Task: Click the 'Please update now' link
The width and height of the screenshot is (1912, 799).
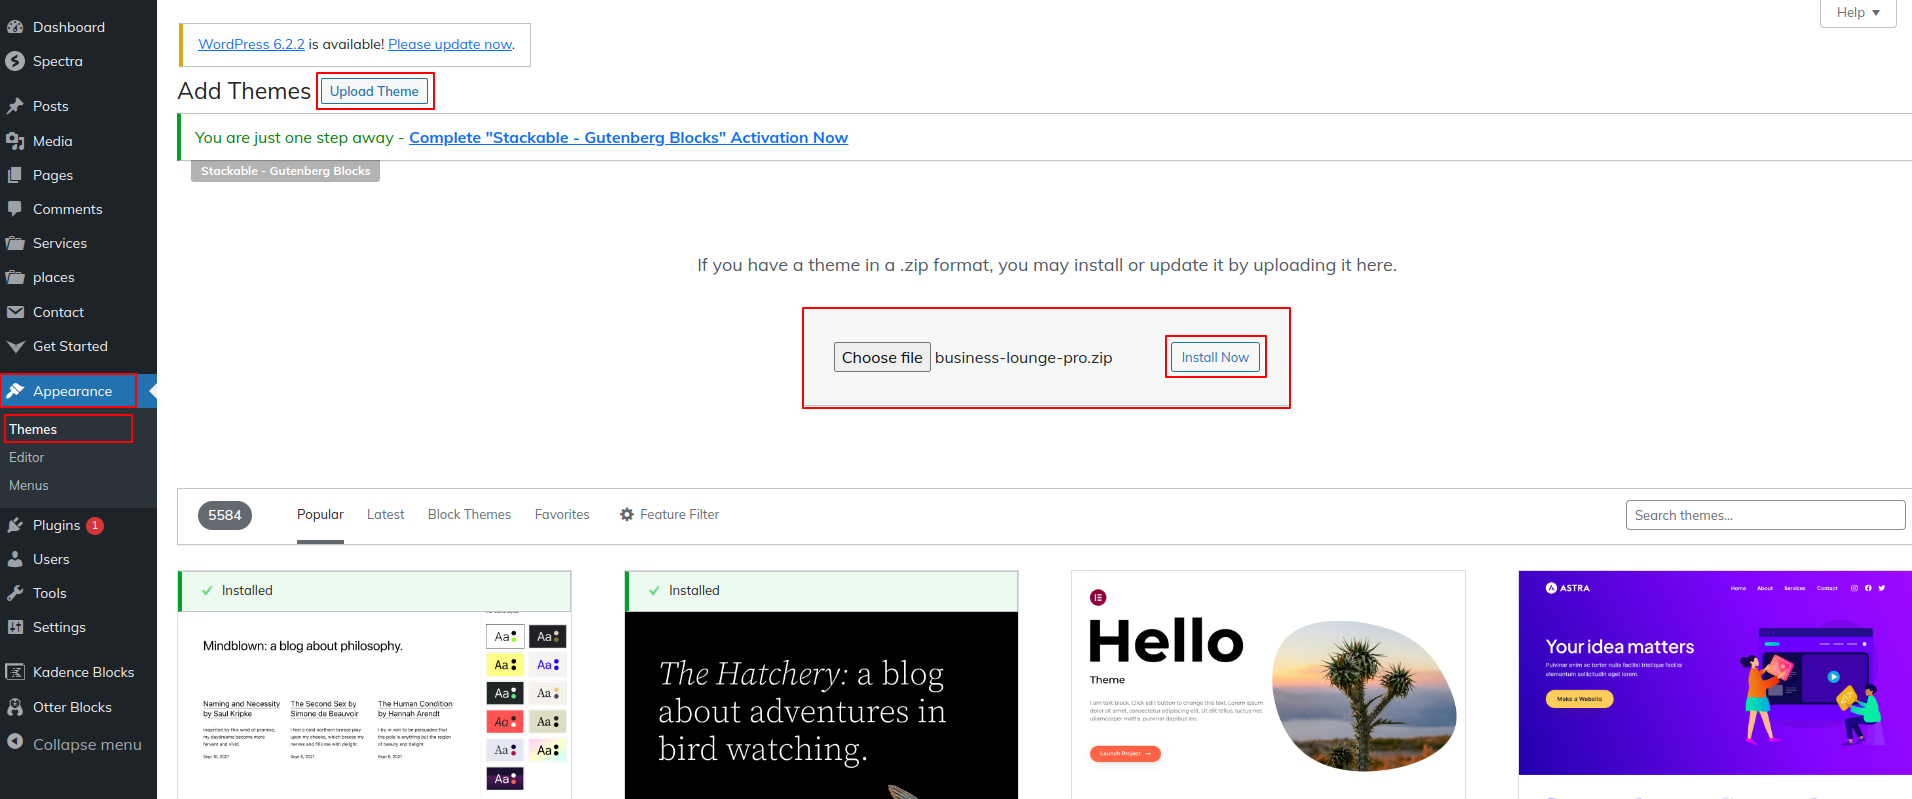Action: point(450,44)
